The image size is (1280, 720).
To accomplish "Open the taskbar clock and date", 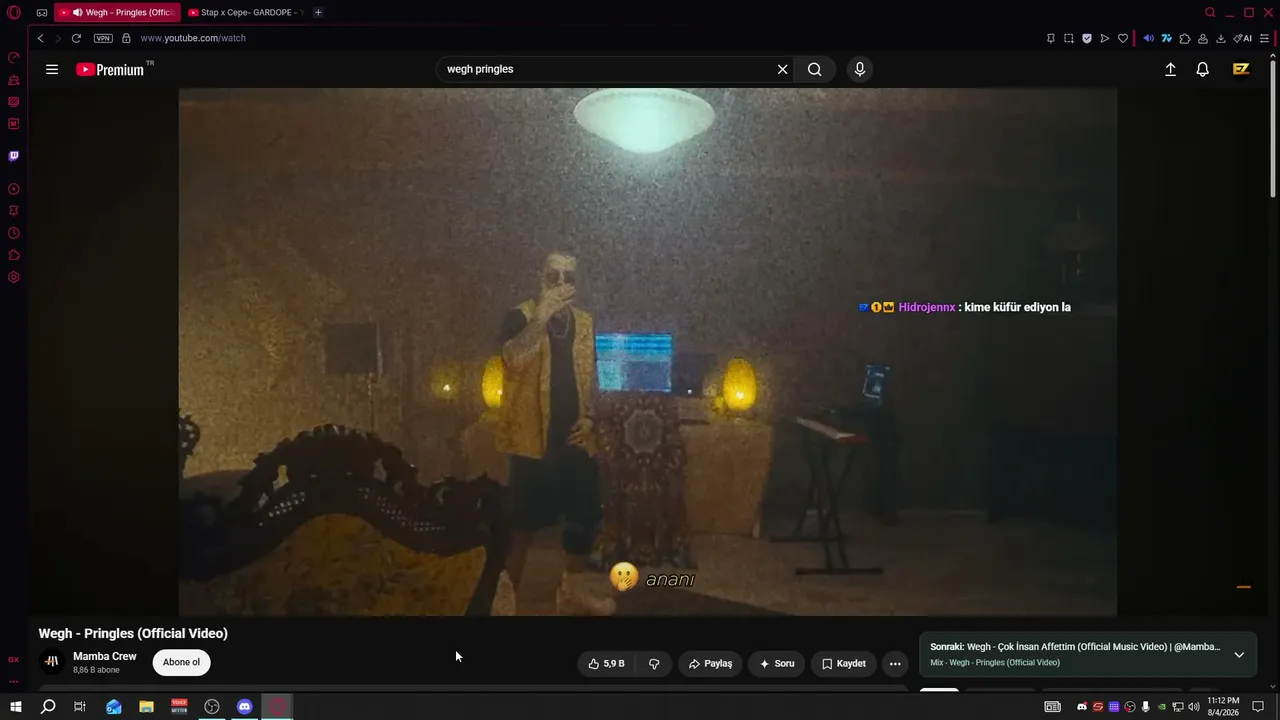I will tap(1223, 707).
